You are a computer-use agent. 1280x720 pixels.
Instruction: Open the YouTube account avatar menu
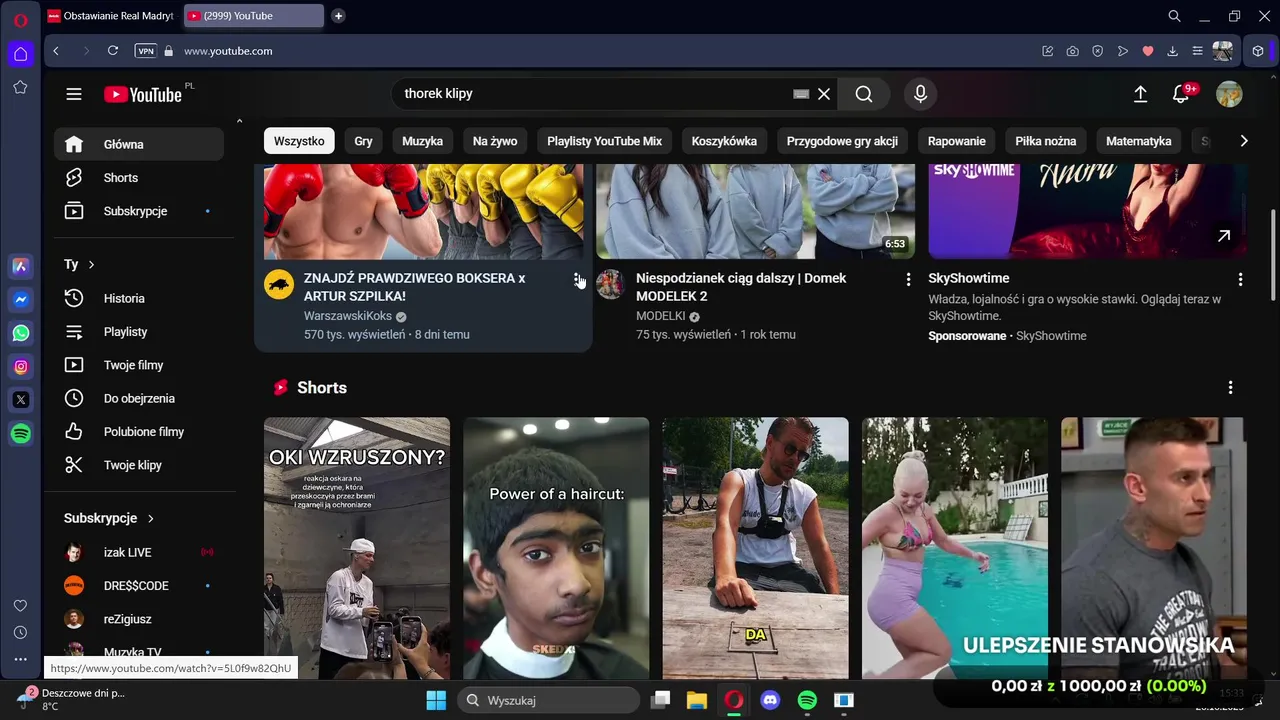point(1229,94)
